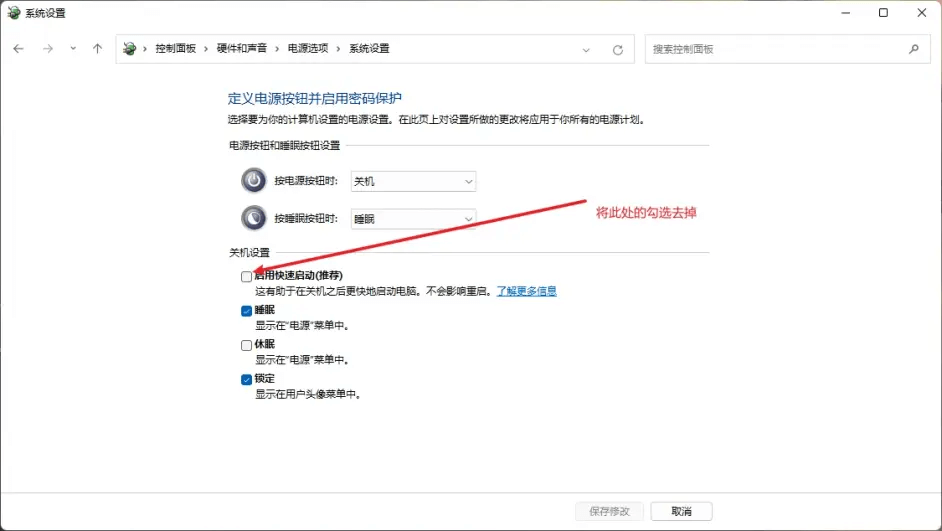Click the Control Panel icon in address bar
This screenshot has height=531, width=942.
coord(130,49)
